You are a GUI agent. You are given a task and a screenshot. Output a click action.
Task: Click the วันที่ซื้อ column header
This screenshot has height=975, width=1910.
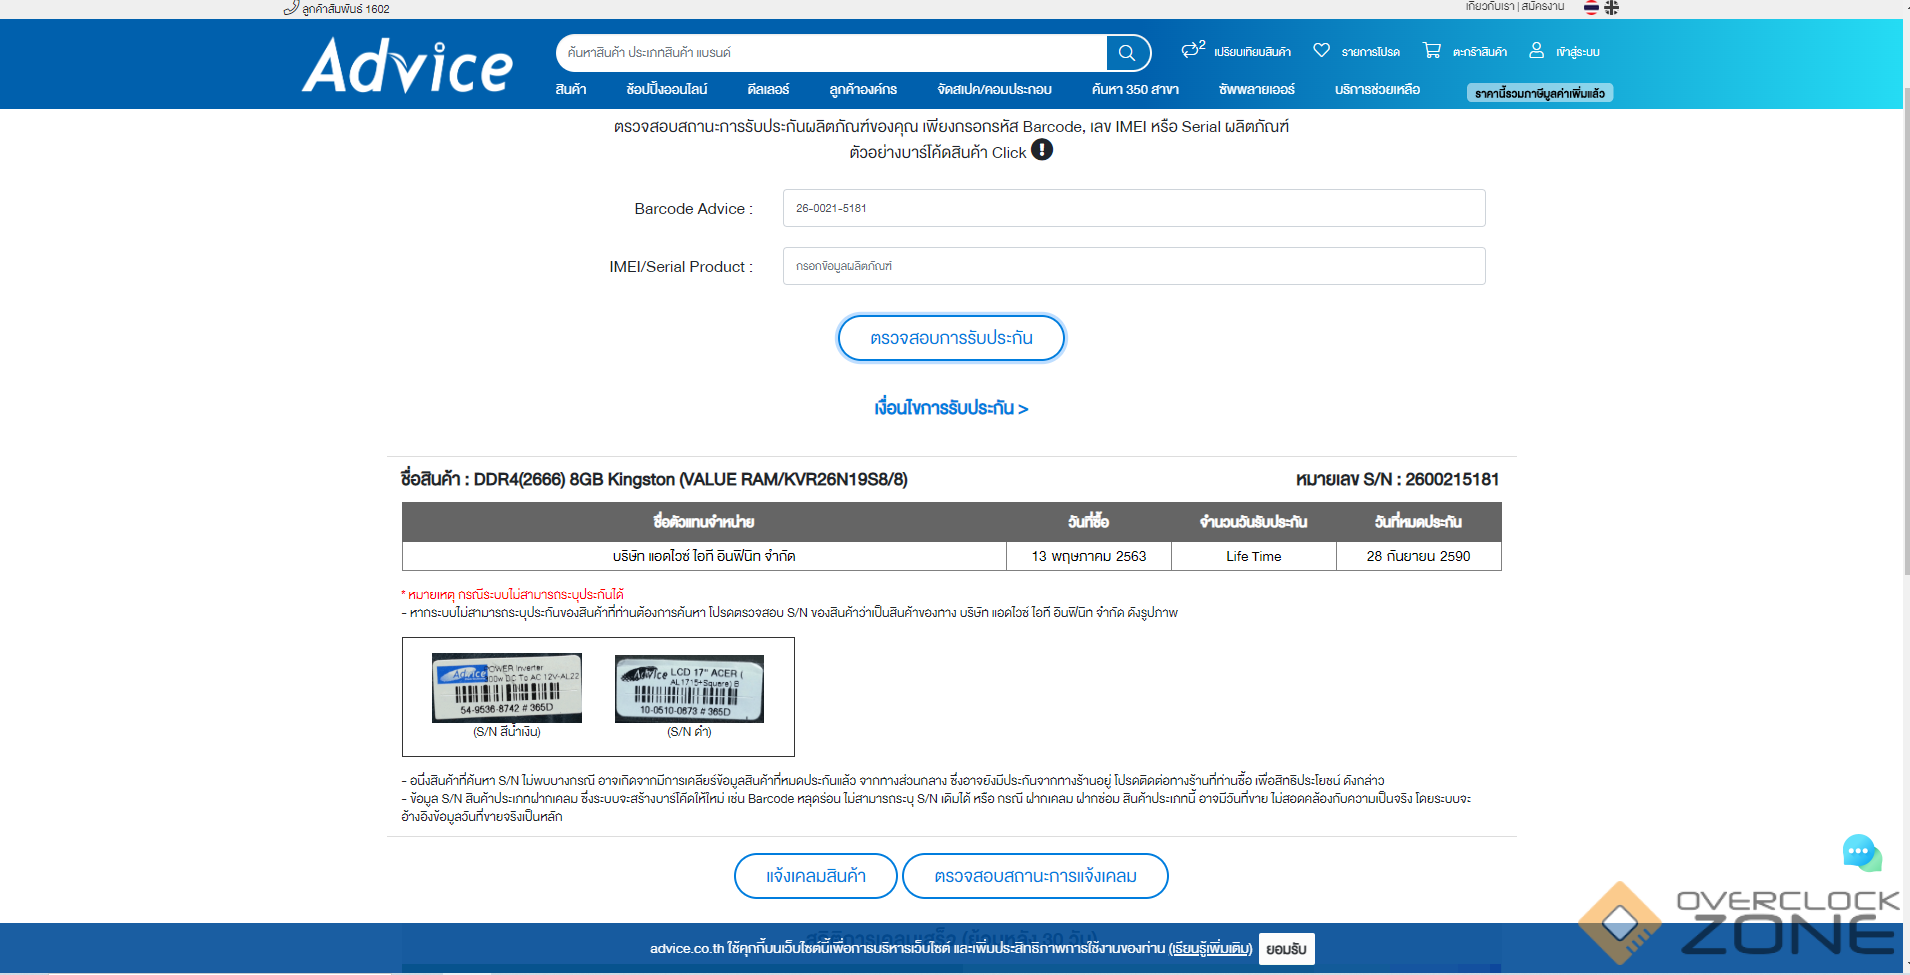click(x=1089, y=522)
